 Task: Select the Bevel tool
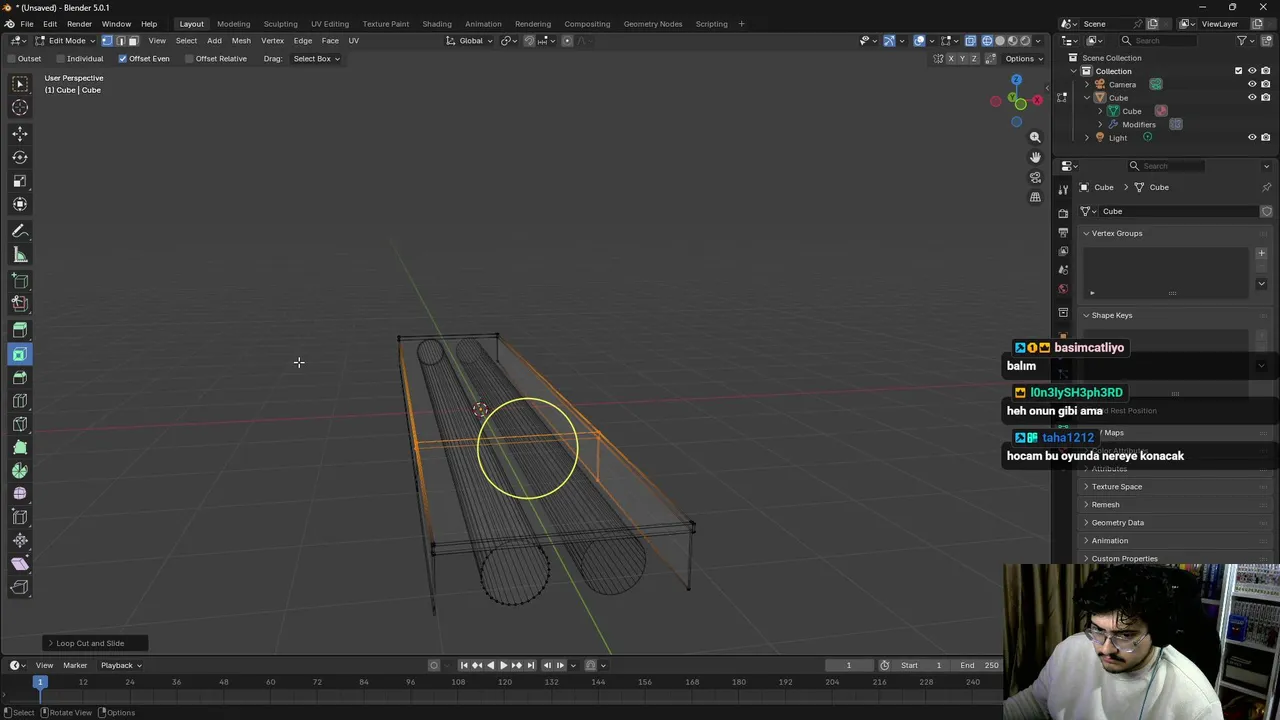coord(20,377)
